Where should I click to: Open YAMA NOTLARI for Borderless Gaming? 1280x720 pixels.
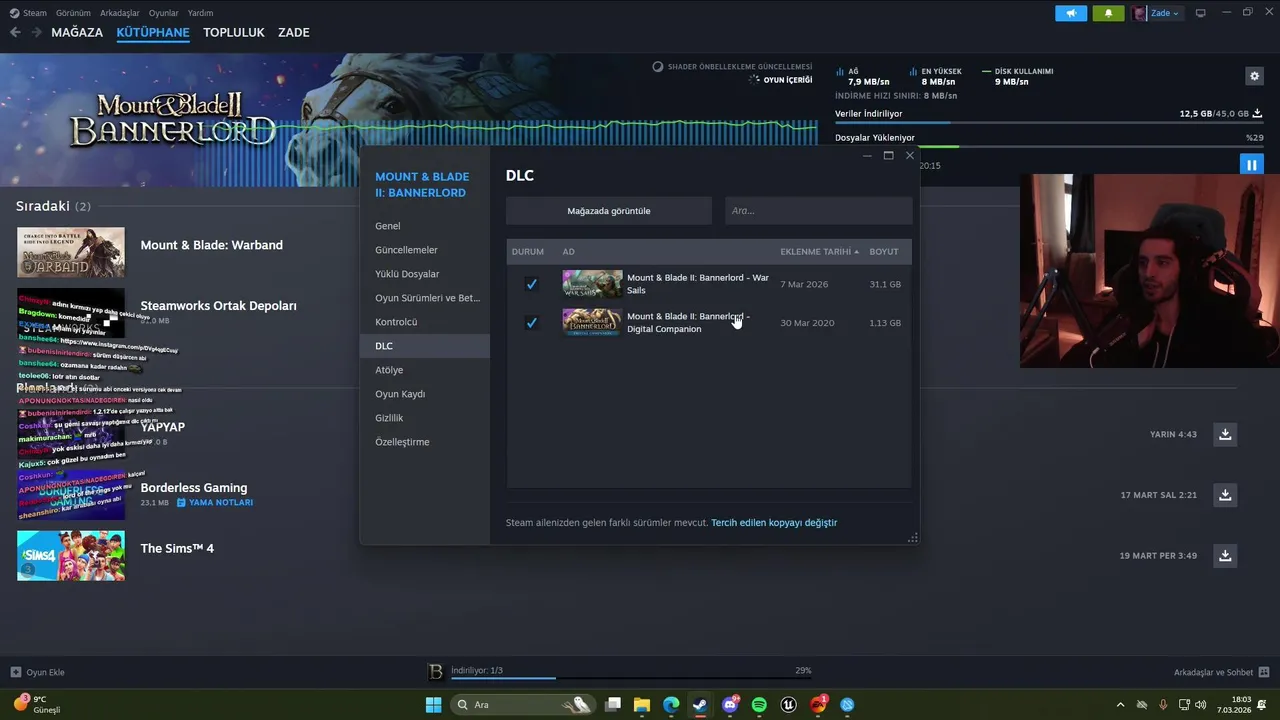tap(215, 503)
